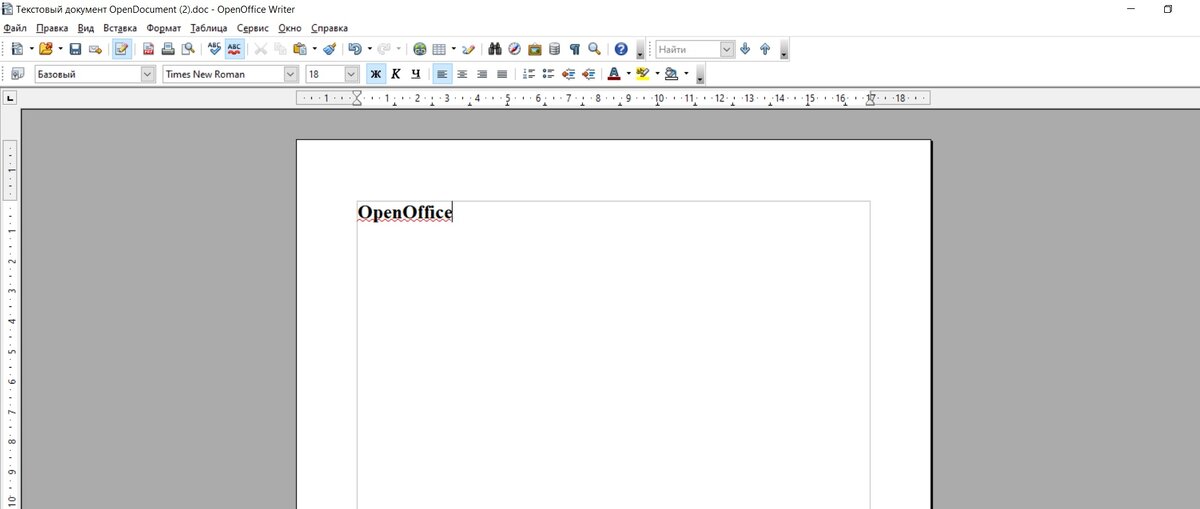The image size is (1200, 509).
Task: Click the New document icon
Action: coord(17,48)
